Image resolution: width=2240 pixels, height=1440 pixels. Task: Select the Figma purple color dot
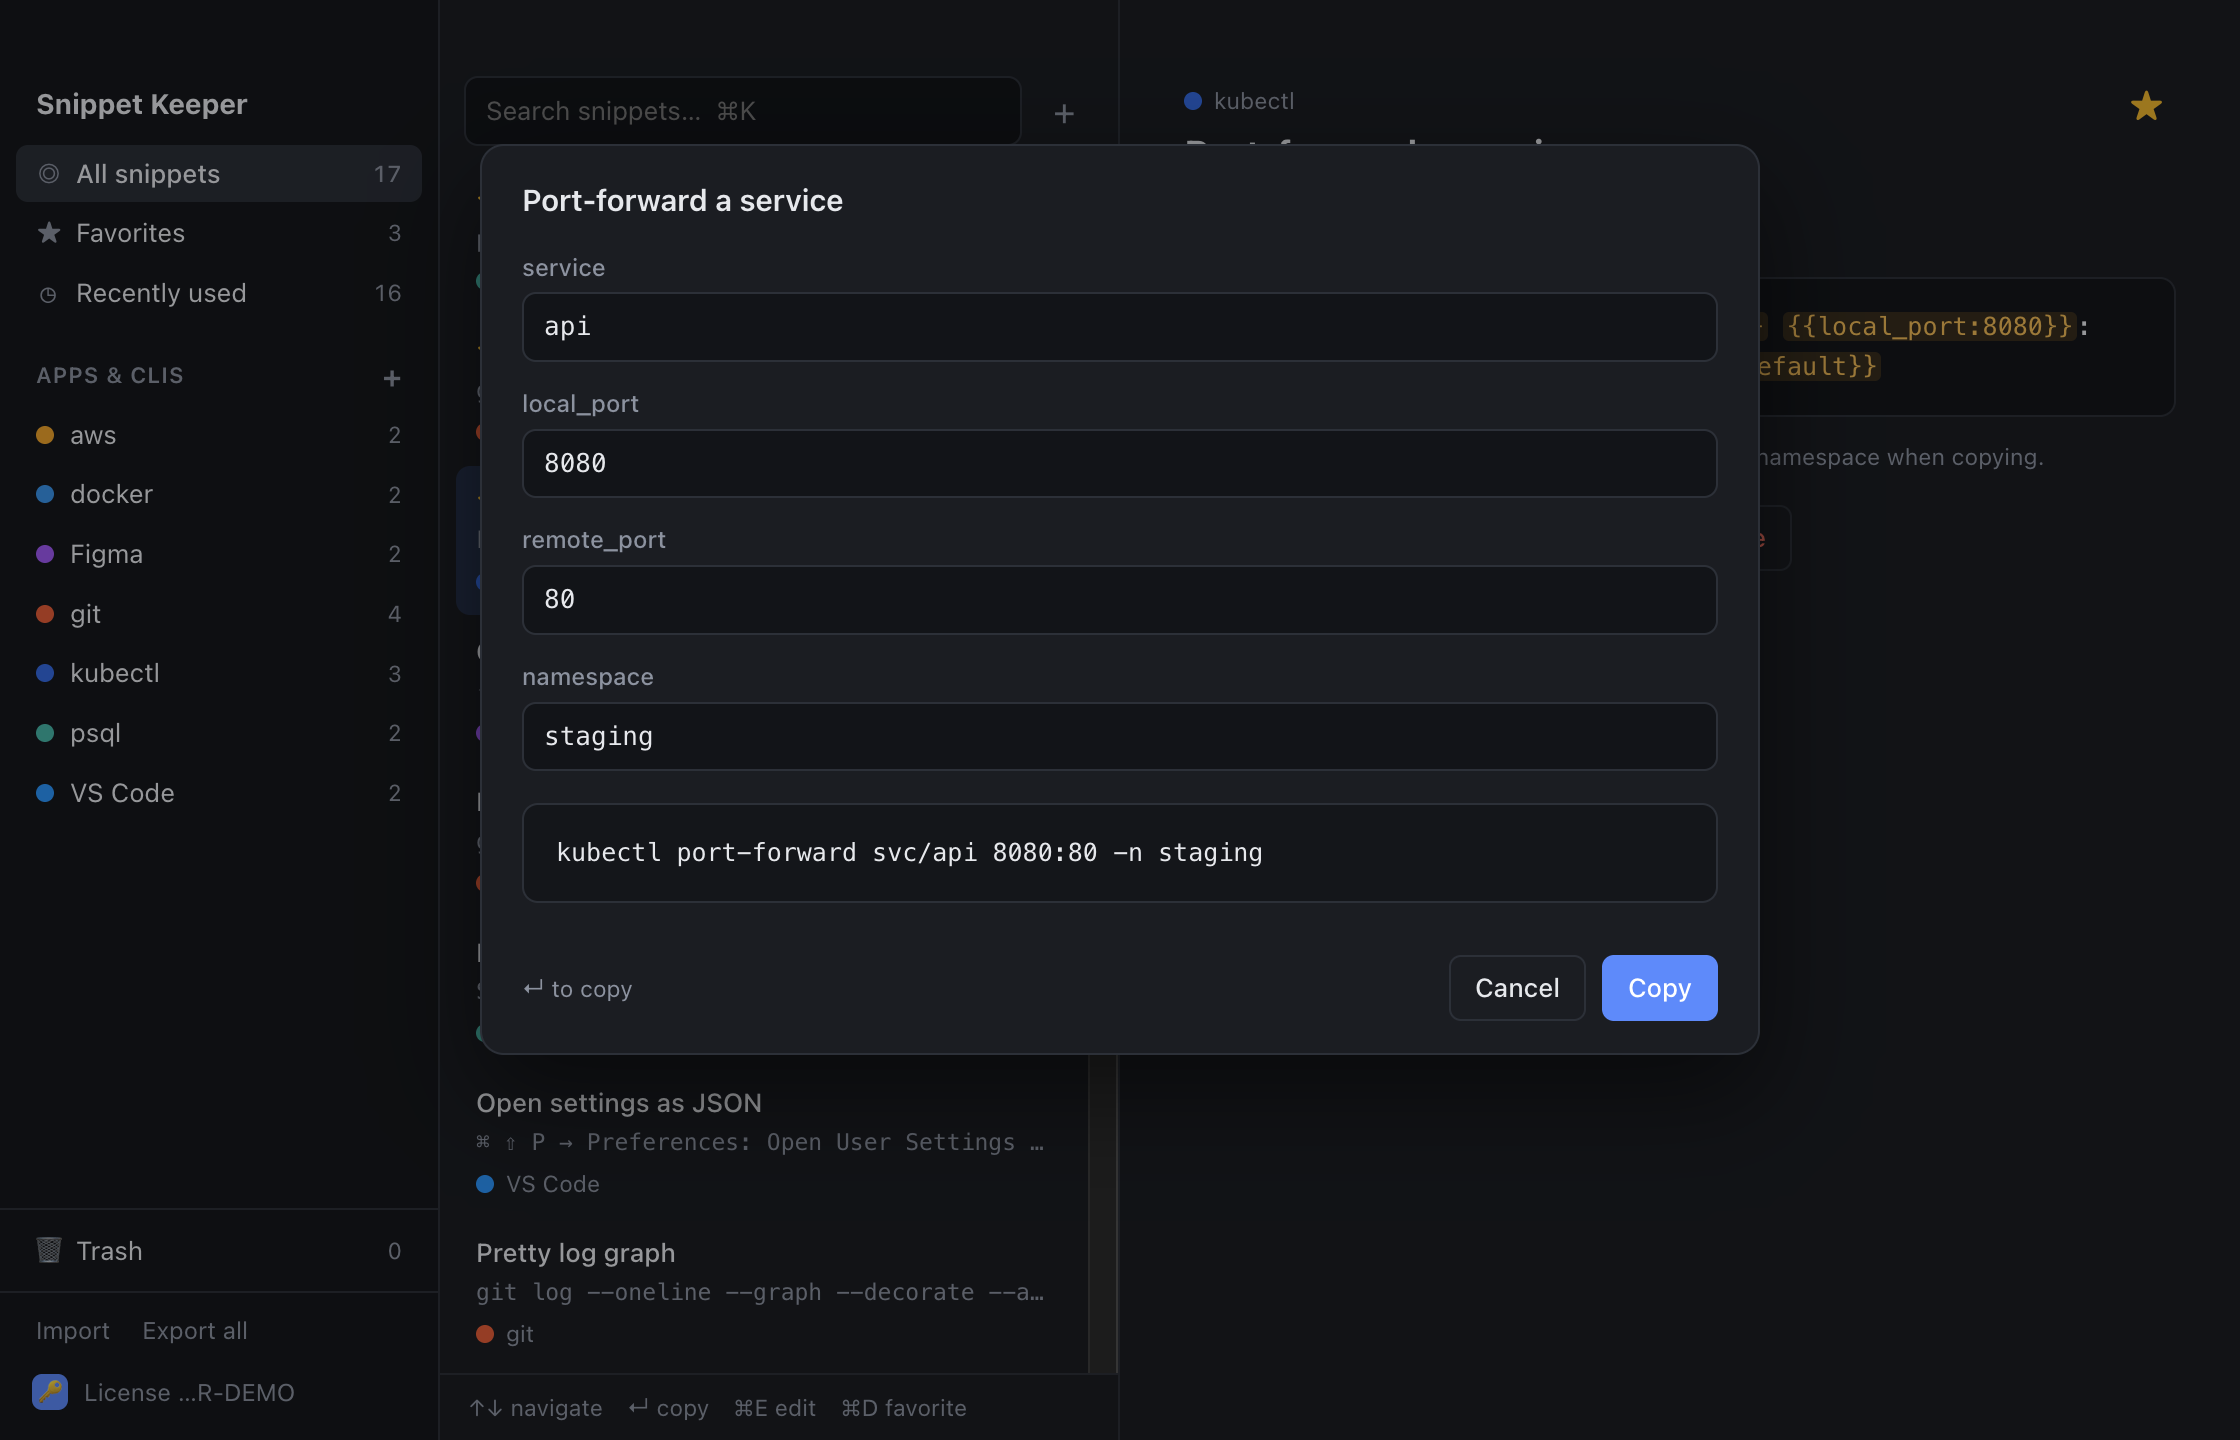(x=45, y=554)
